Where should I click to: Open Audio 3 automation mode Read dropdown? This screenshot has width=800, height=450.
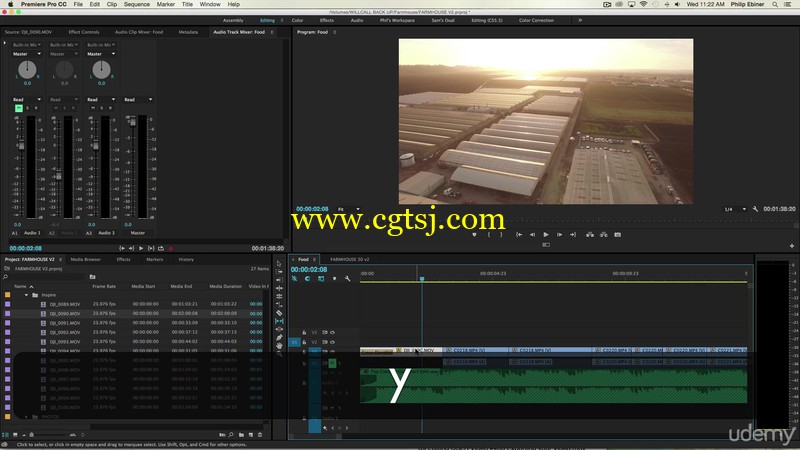[101, 99]
